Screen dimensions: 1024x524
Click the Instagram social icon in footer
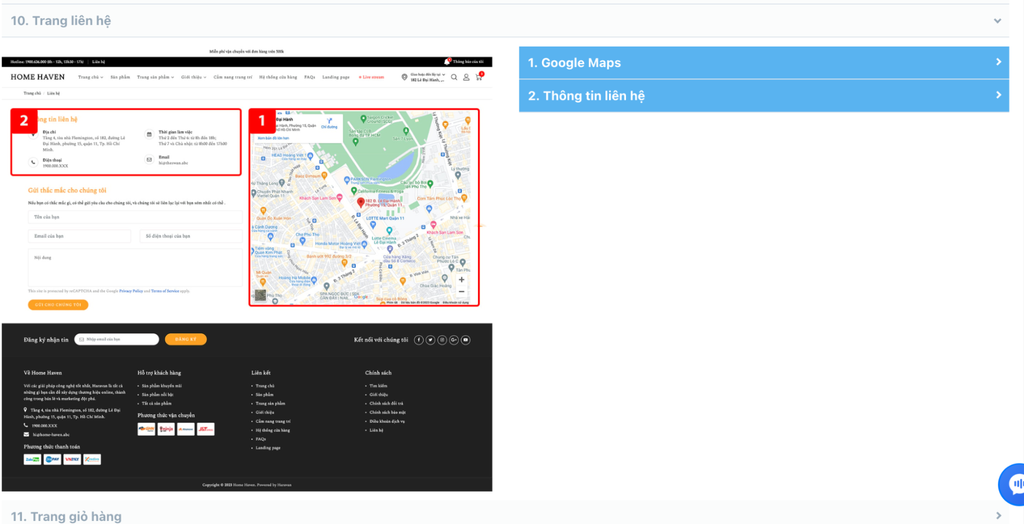point(442,340)
